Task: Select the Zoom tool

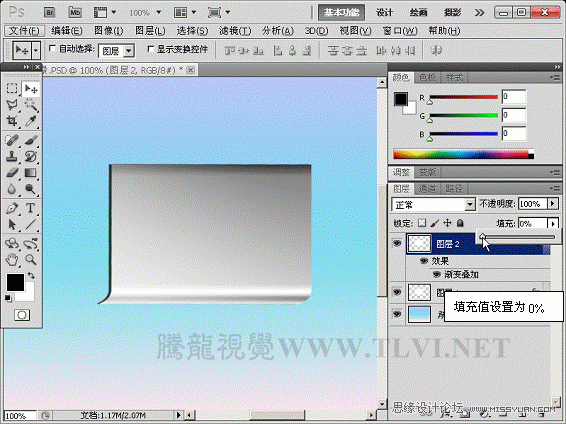Action: pos(31,259)
